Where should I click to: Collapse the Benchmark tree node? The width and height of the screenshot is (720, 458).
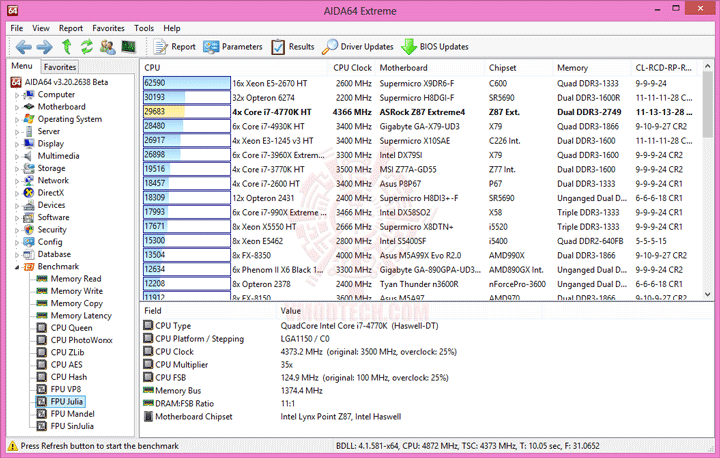tap(17, 267)
